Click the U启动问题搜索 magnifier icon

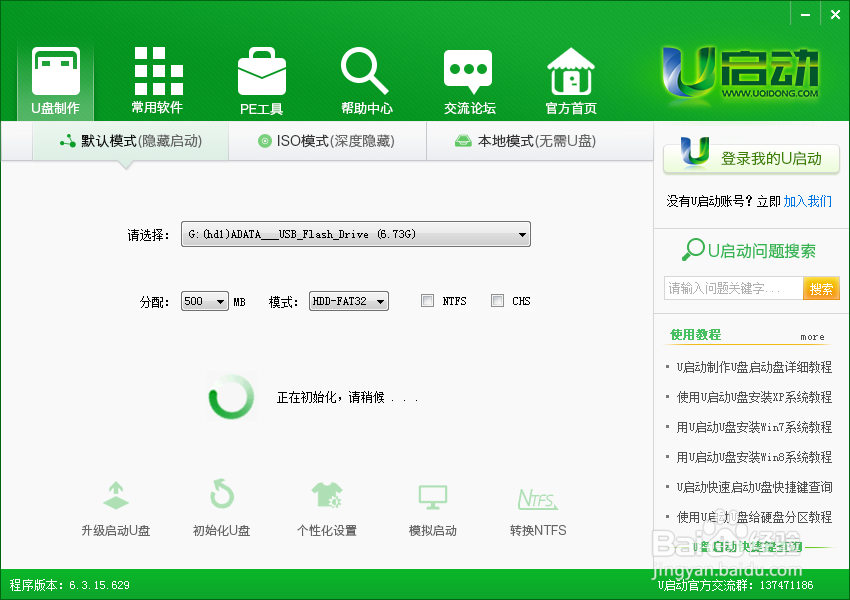point(693,250)
